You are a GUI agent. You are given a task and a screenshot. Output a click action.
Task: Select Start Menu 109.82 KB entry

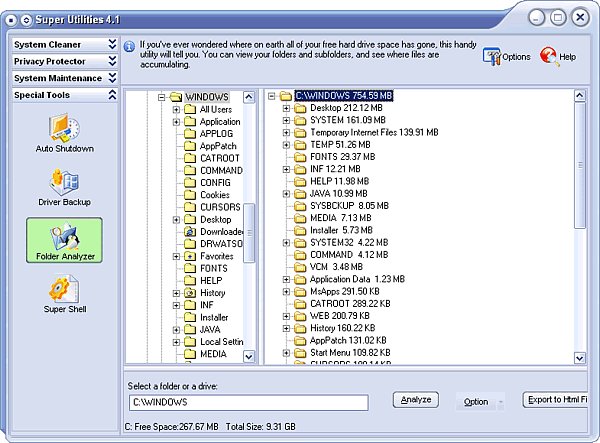tap(350, 353)
